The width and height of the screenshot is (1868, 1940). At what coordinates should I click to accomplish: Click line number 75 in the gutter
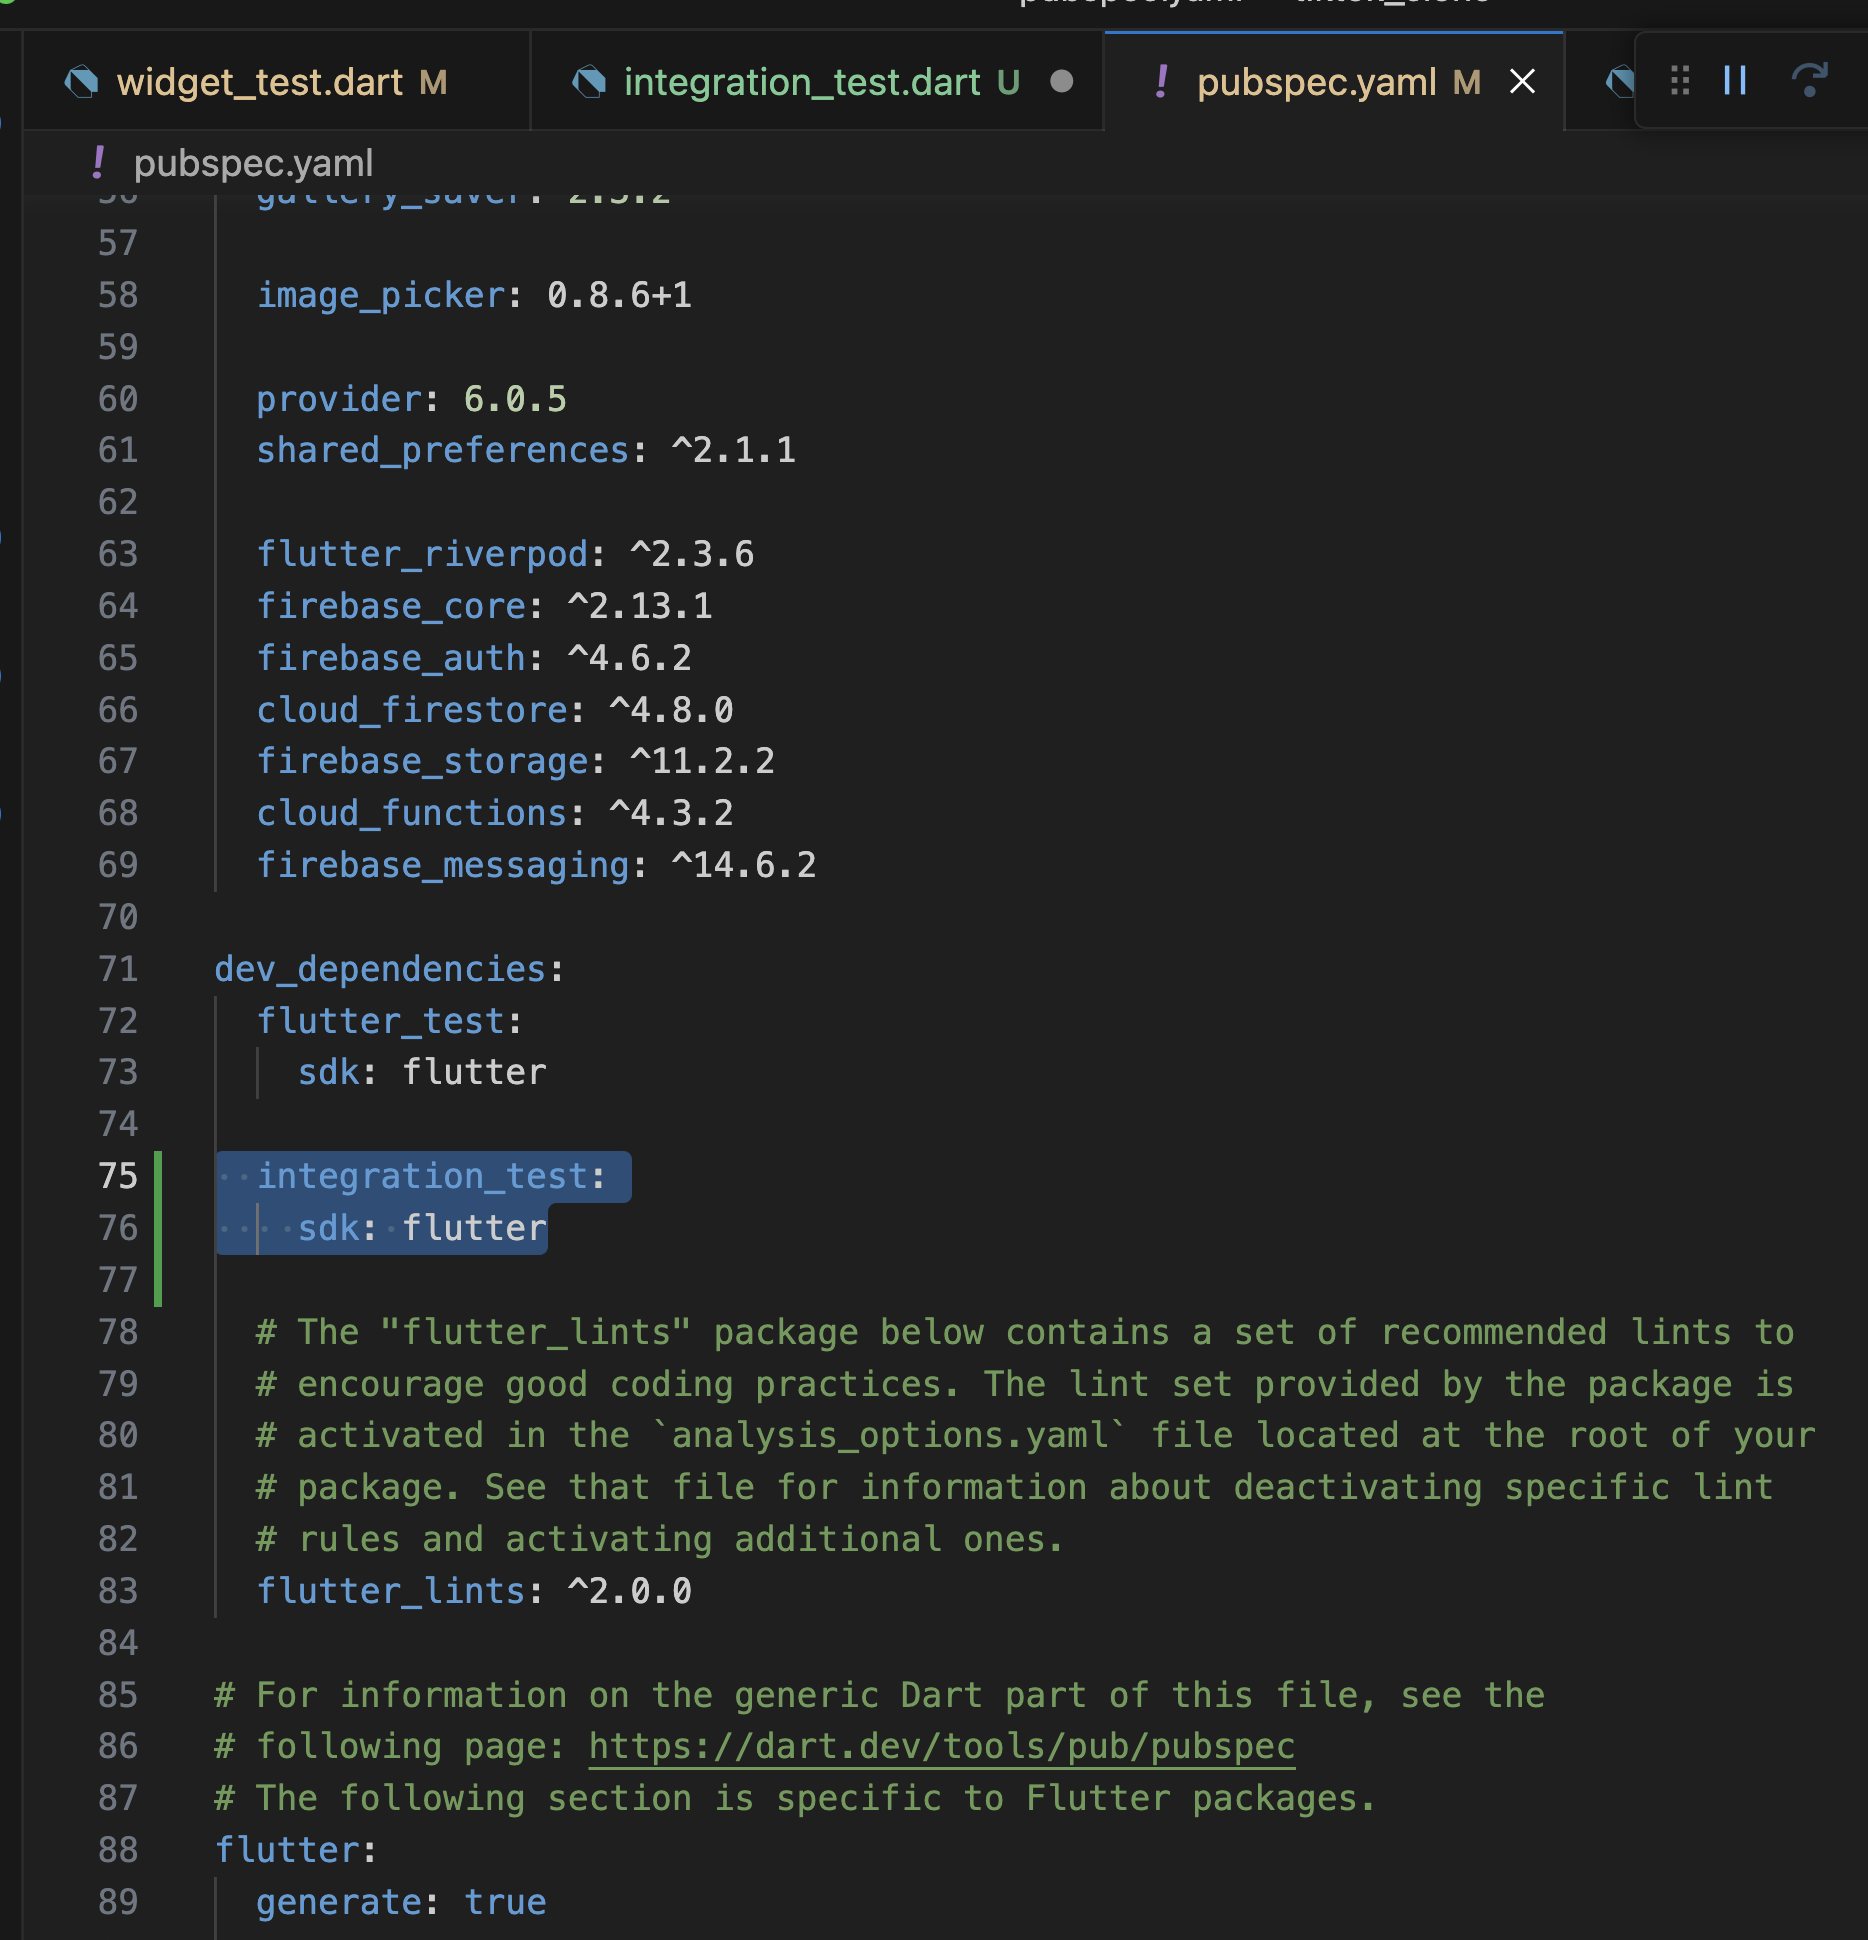[x=118, y=1176]
